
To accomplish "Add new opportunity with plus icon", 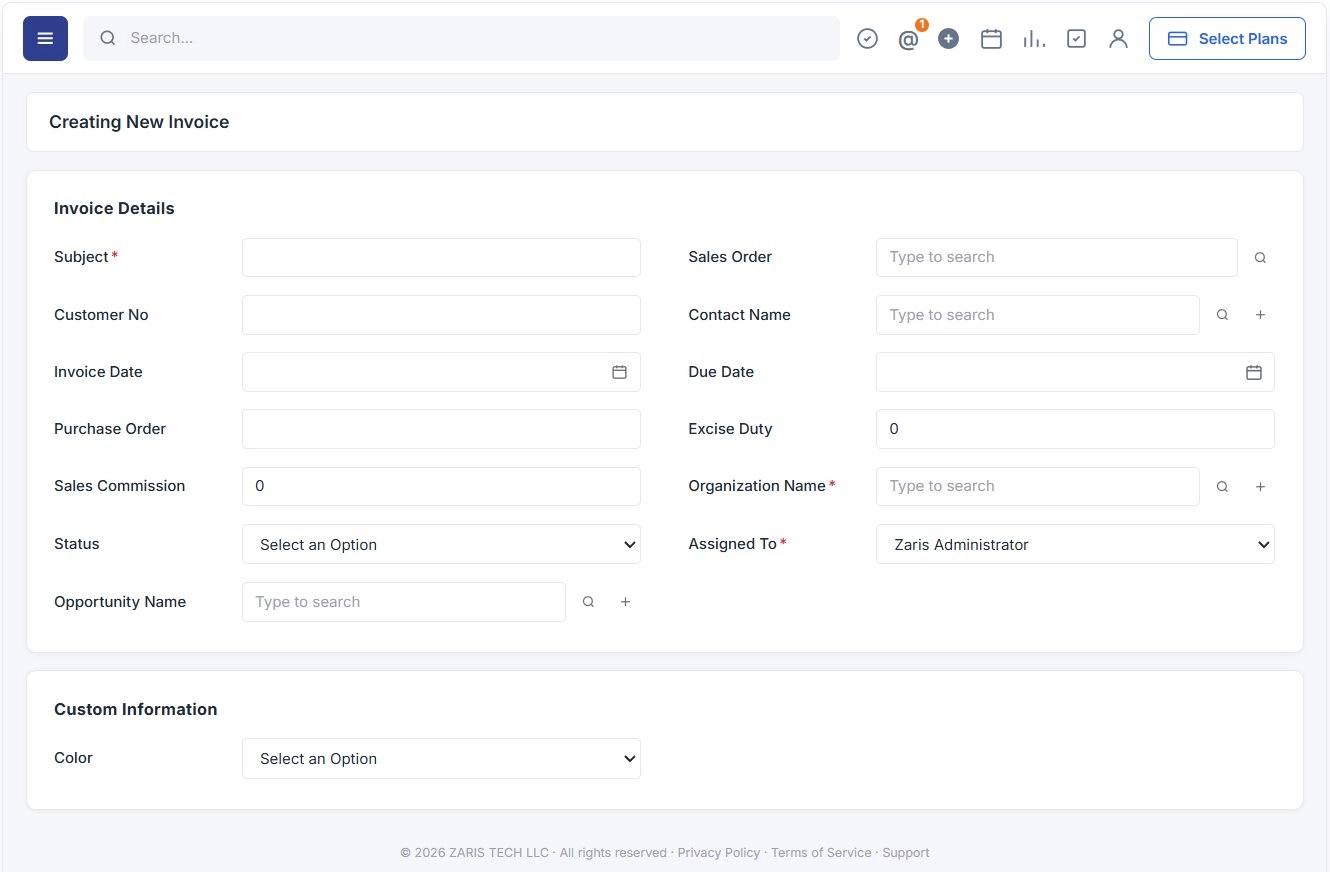I will (x=625, y=602).
